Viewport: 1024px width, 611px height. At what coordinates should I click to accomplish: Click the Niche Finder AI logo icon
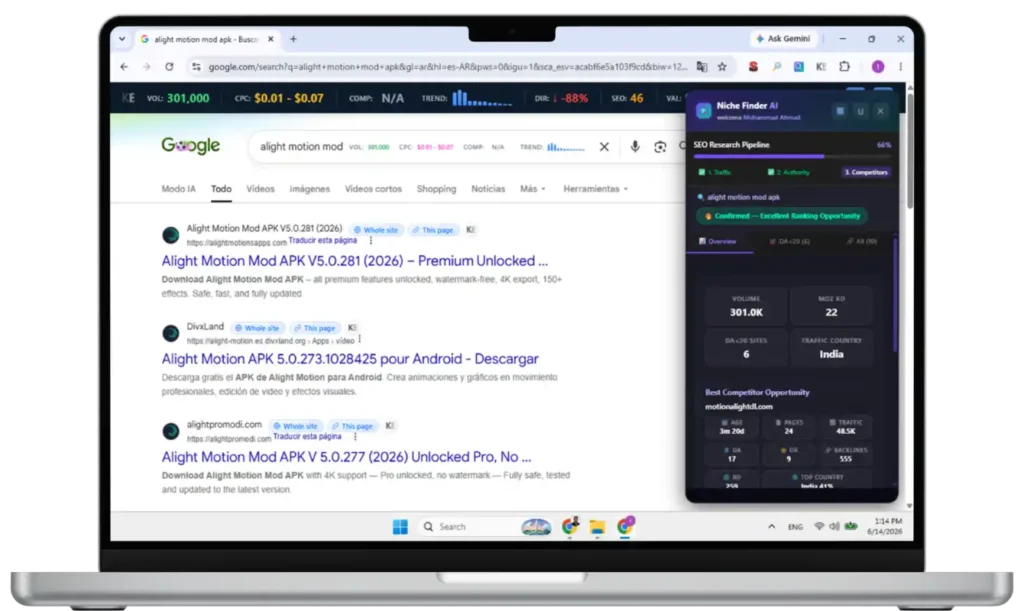(x=703, y=111)
